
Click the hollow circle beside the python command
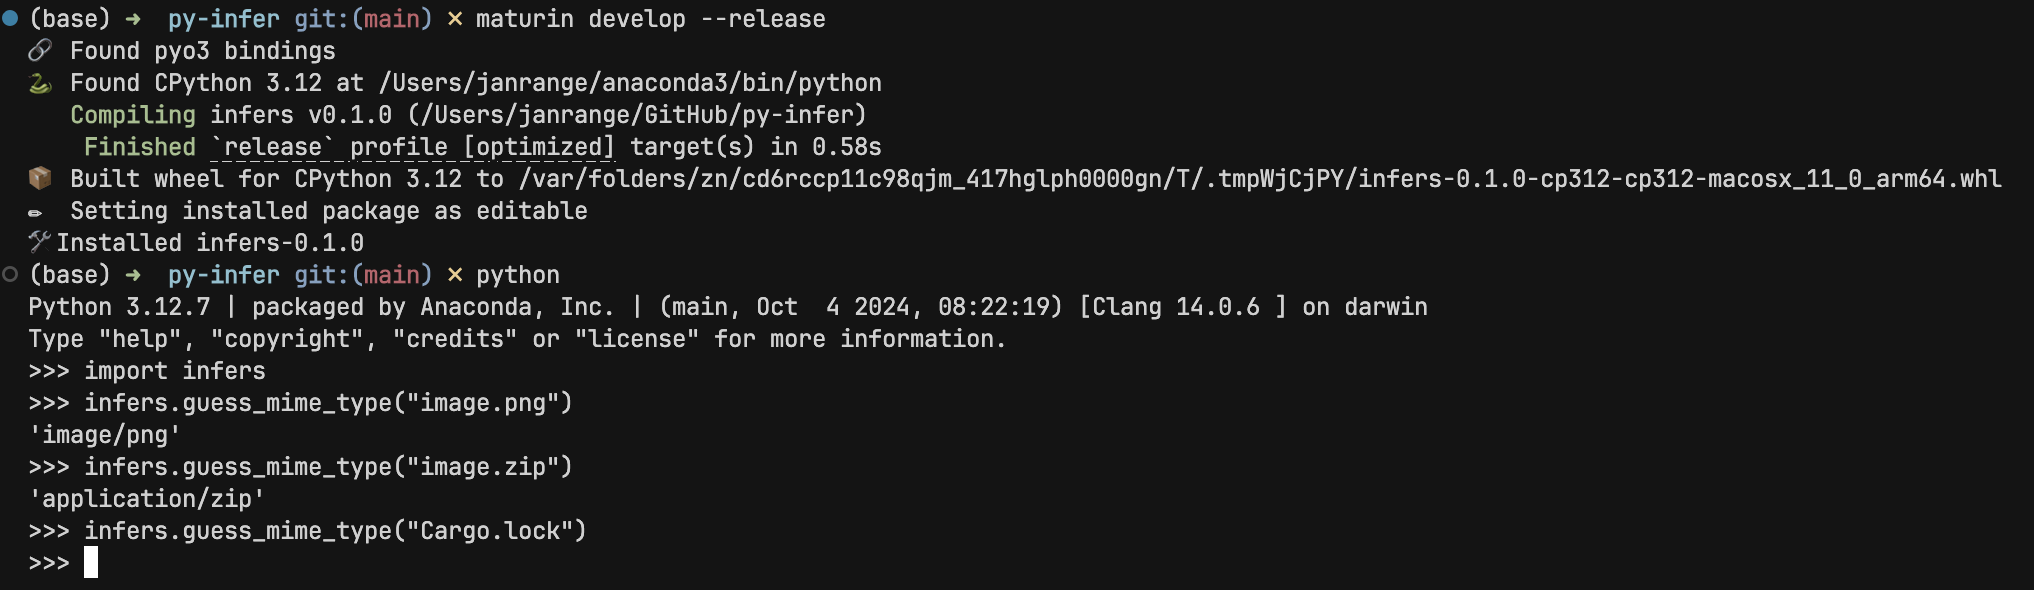(x=10, y=274)
